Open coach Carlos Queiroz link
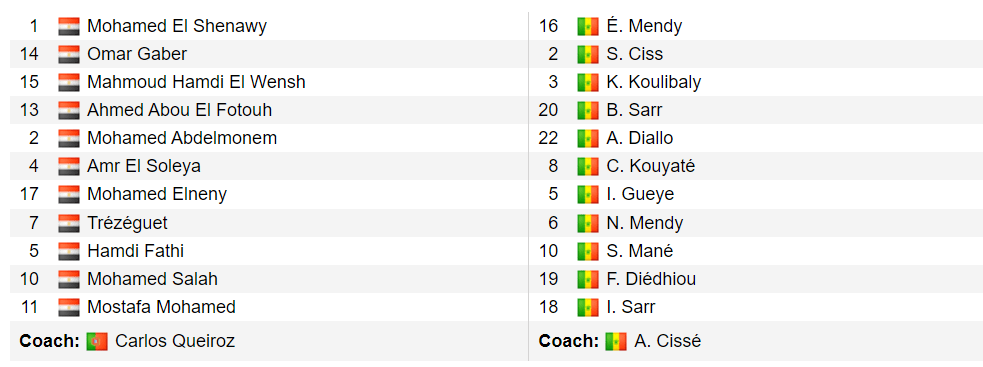This screenshot has height=367, width=983. 175,341
